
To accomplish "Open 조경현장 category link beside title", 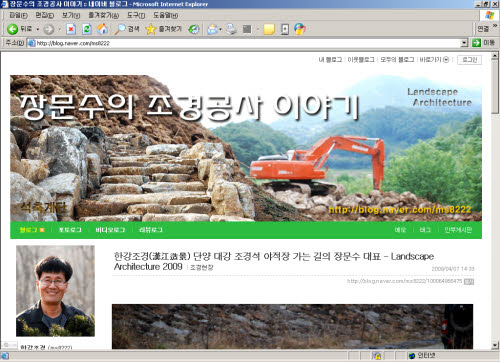I will pos(201,268).
